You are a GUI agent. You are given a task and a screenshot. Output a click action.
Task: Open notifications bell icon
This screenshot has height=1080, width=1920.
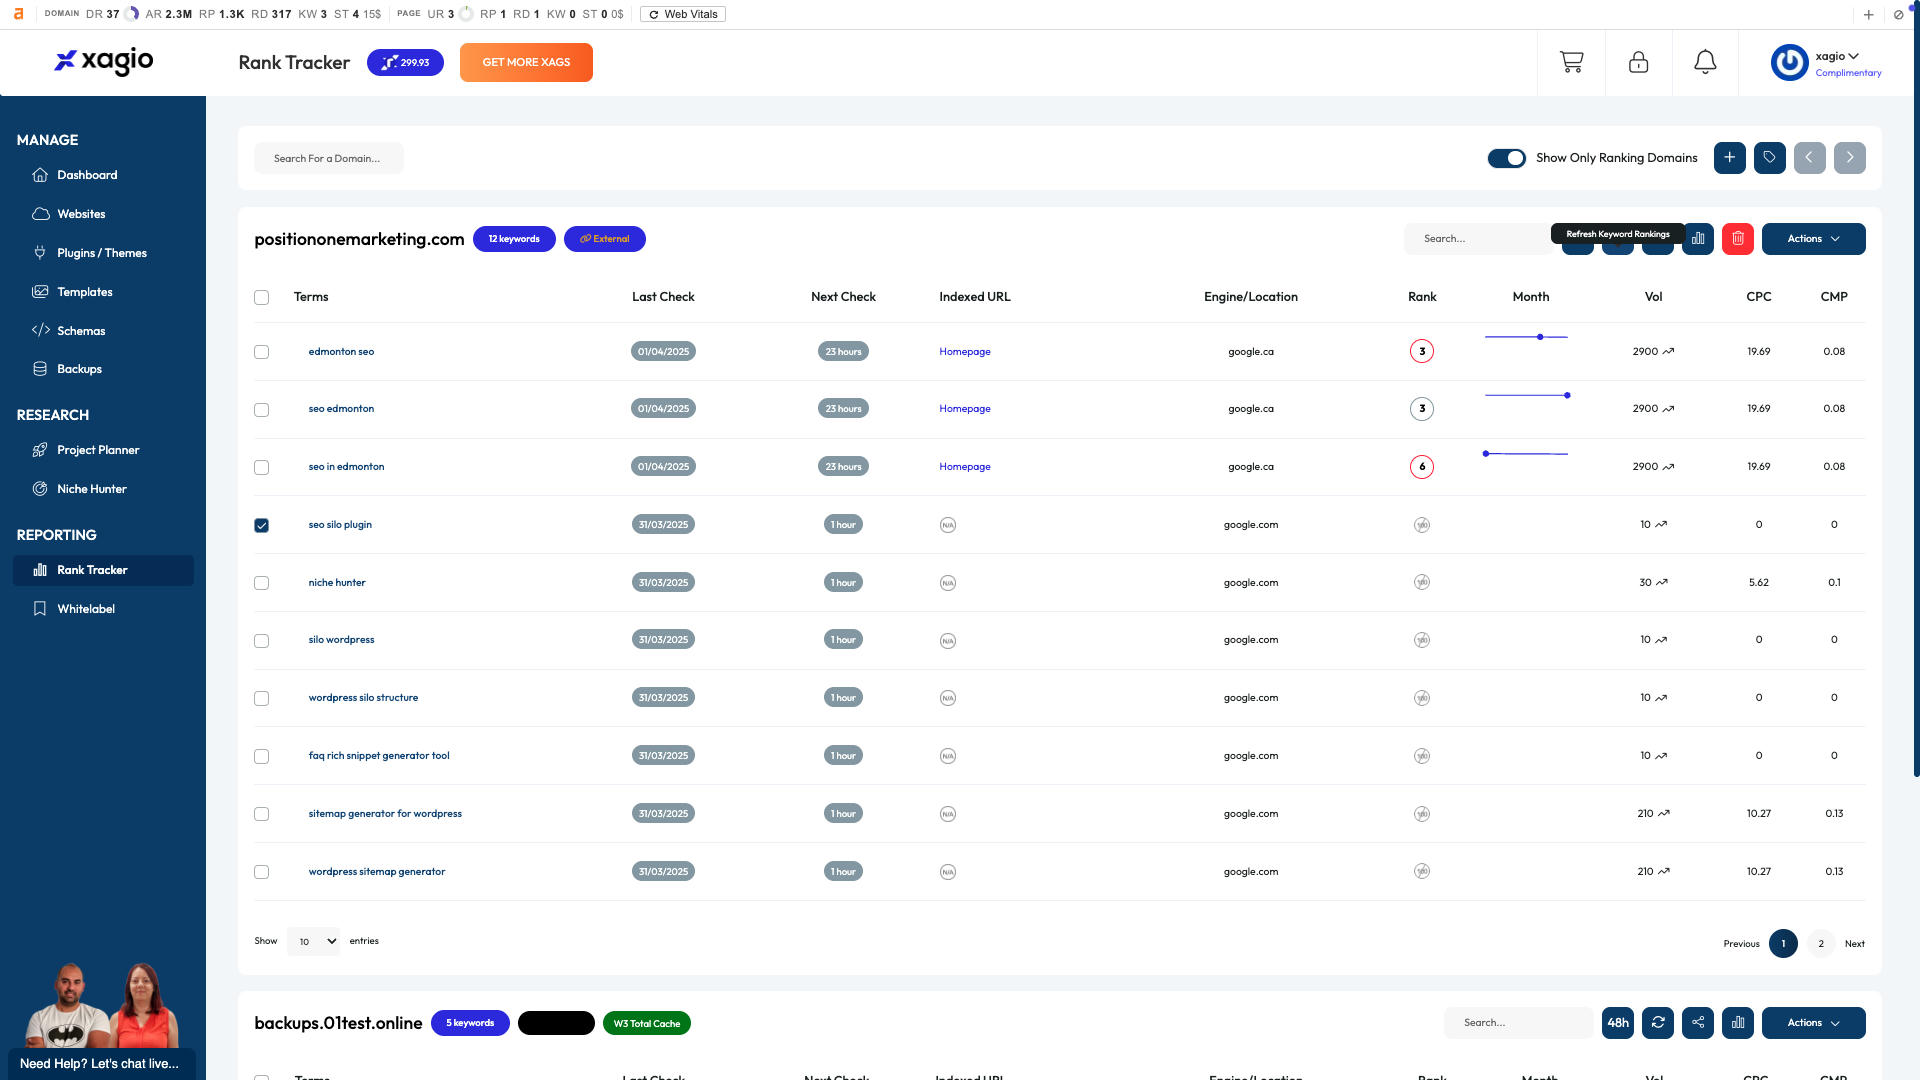pos(1705,62)
